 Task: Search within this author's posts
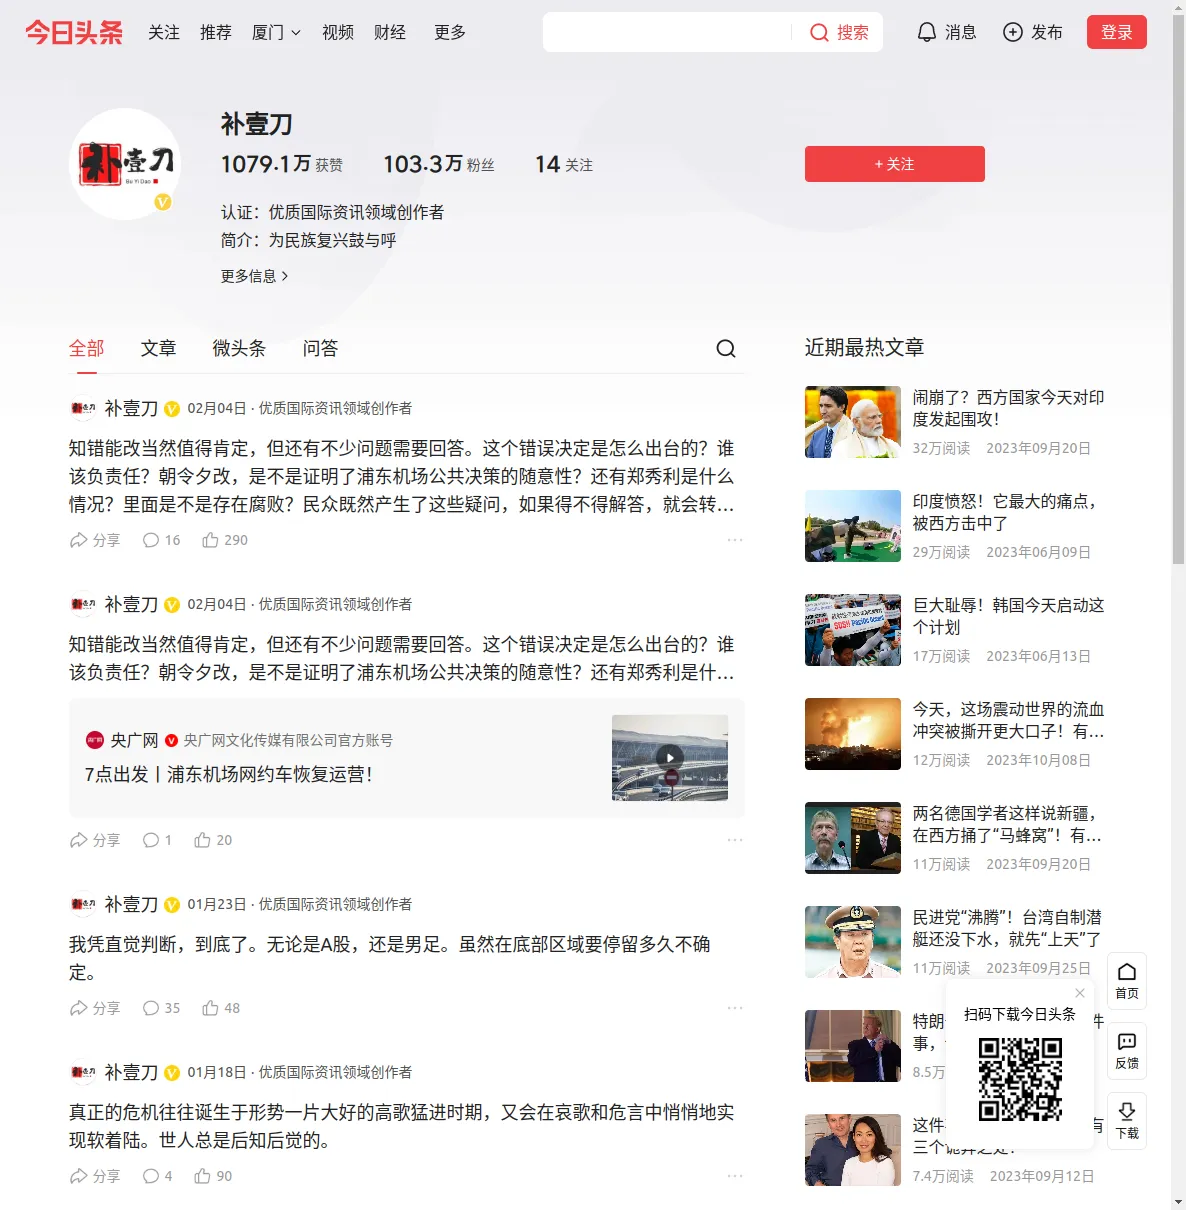(726, 348)
